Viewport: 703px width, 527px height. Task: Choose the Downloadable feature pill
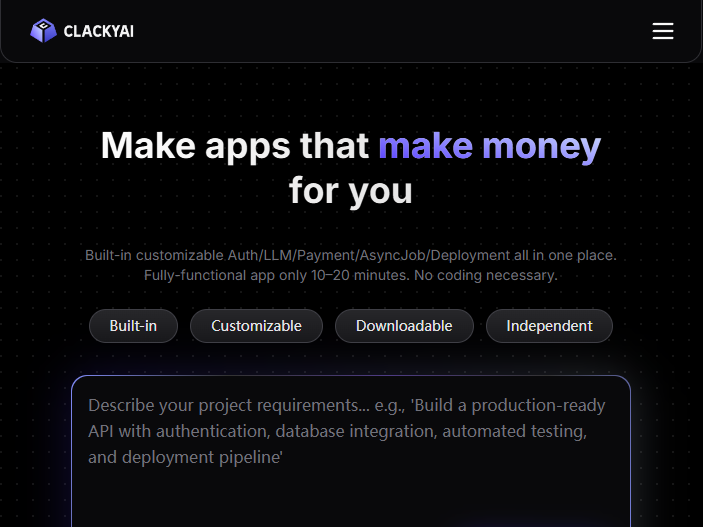[404, 326]
